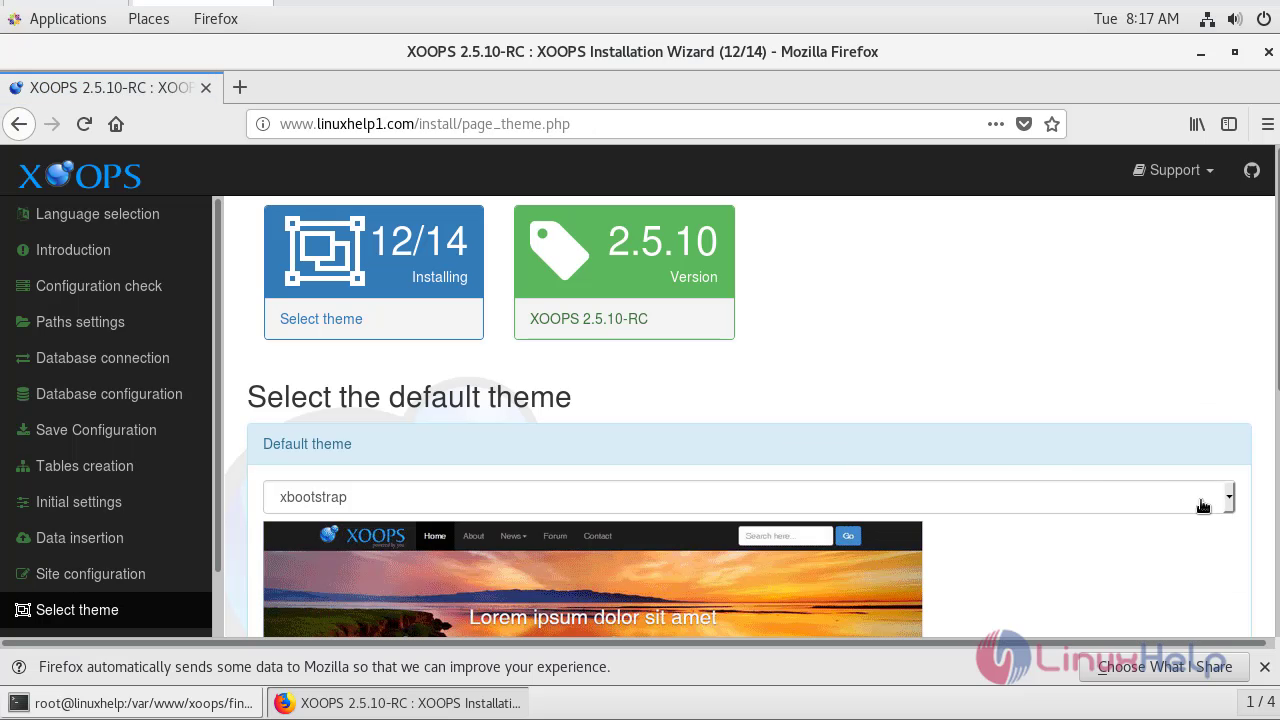Click the Database configuration icon

point(23,394)
